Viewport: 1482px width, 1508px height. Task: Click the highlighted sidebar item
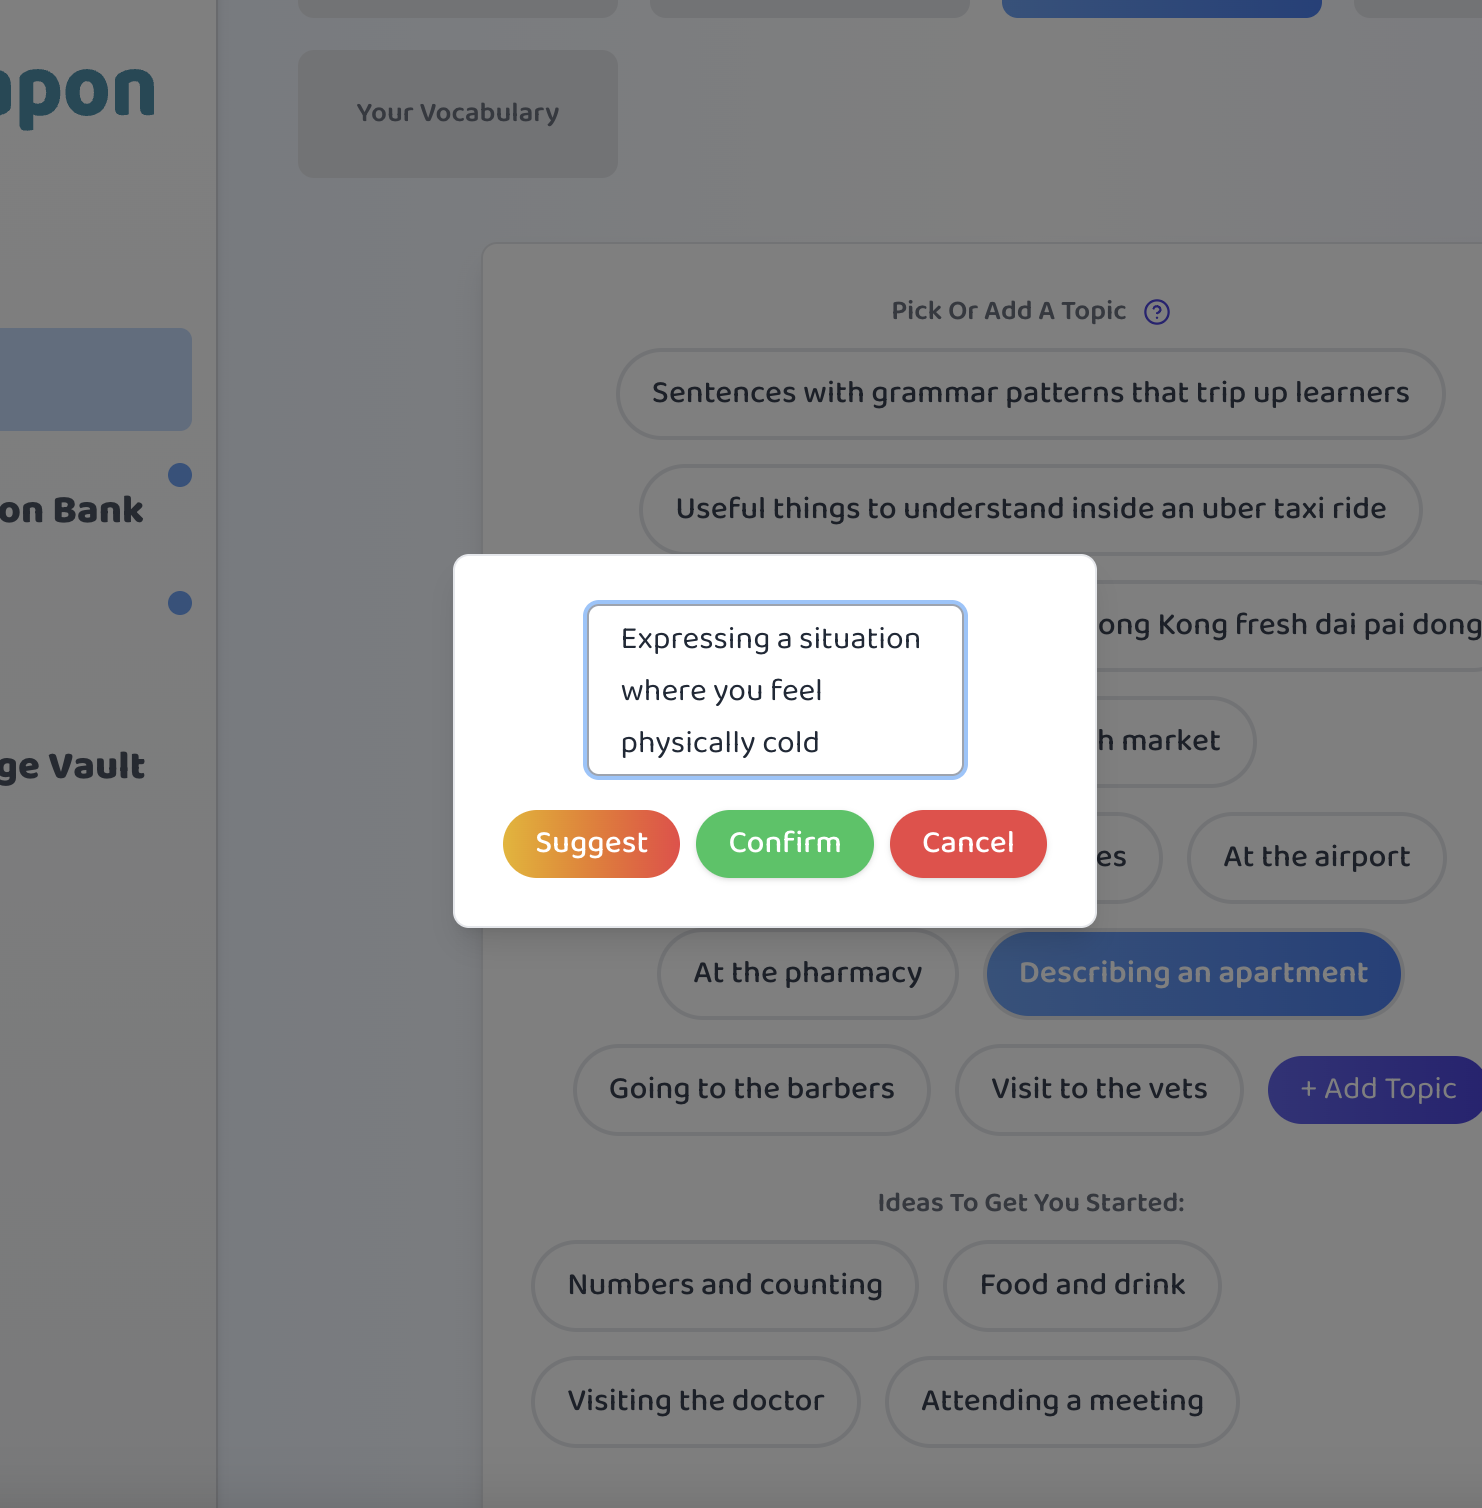(x=95, y=380)
